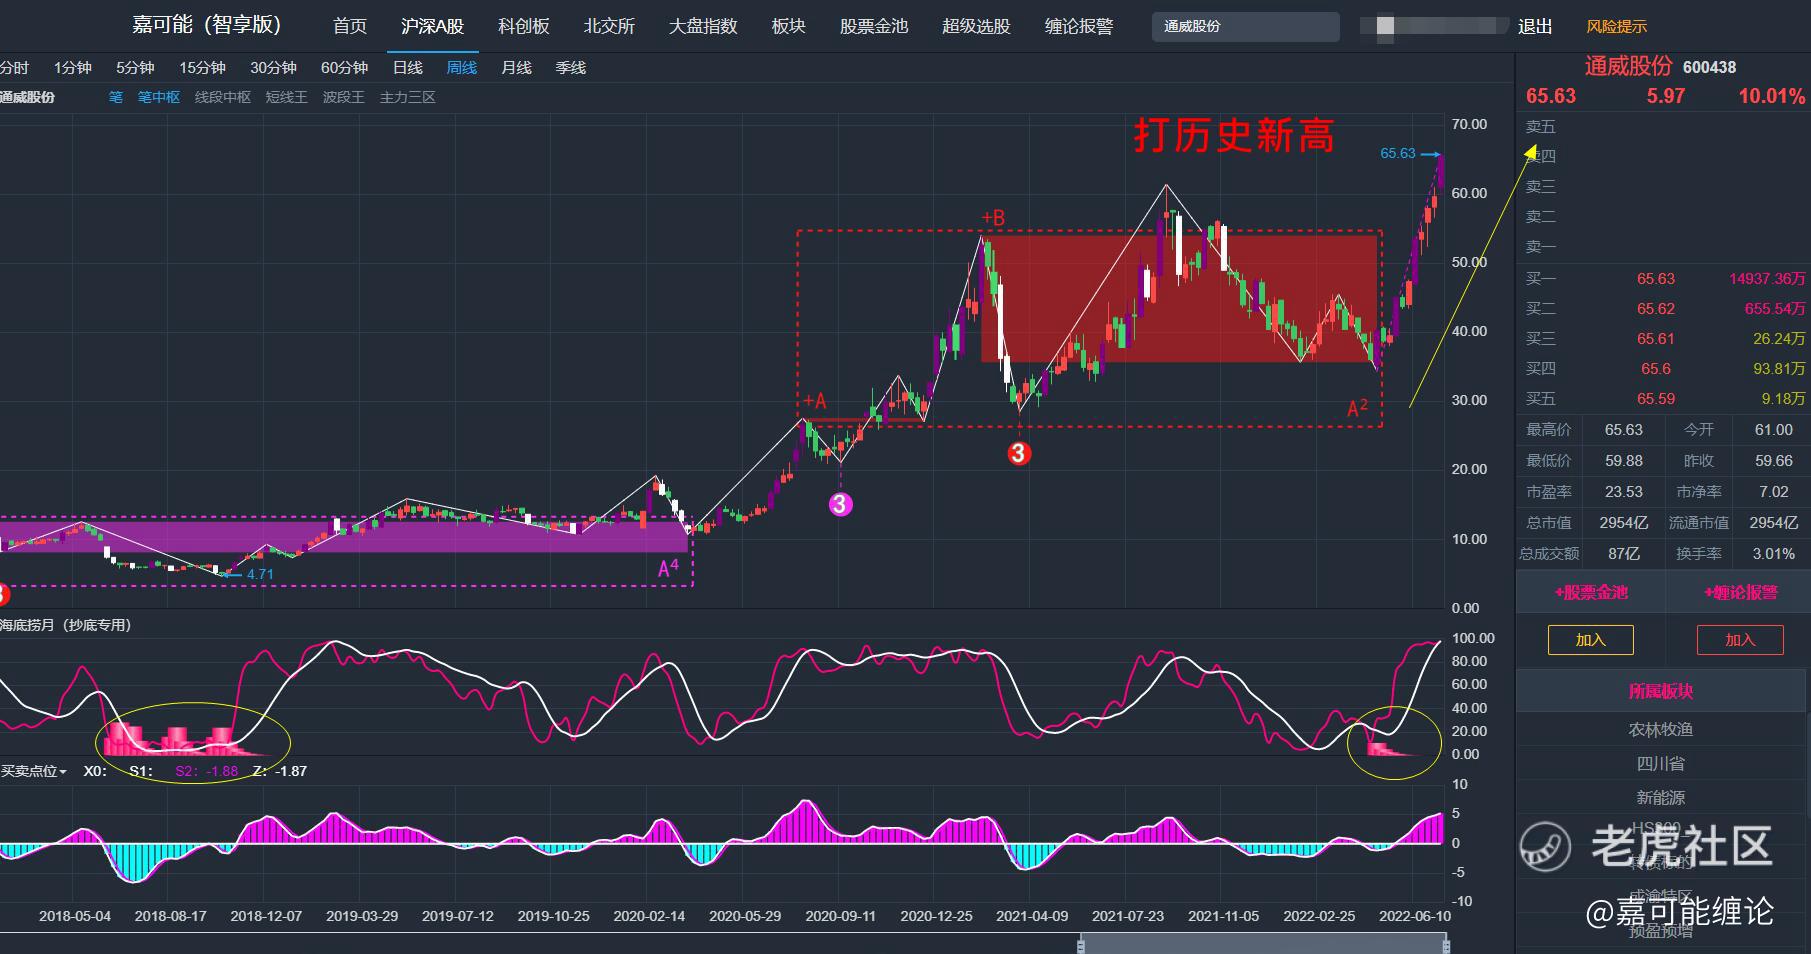This screenshot has height=954, width=1811.
Task: Go to the 北交所 market page
Action: (609, 26)
